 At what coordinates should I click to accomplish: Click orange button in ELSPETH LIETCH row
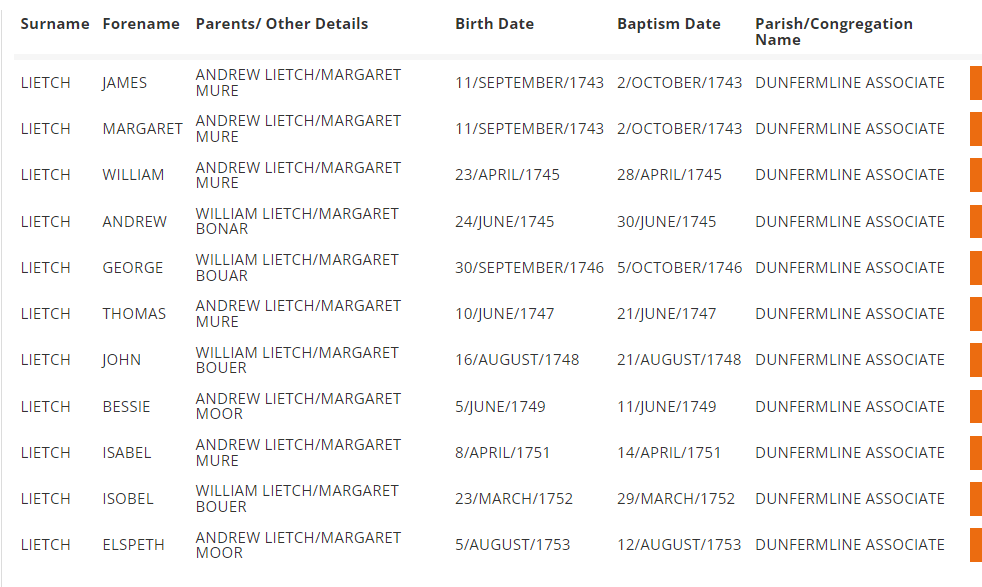tap(975, 545)
